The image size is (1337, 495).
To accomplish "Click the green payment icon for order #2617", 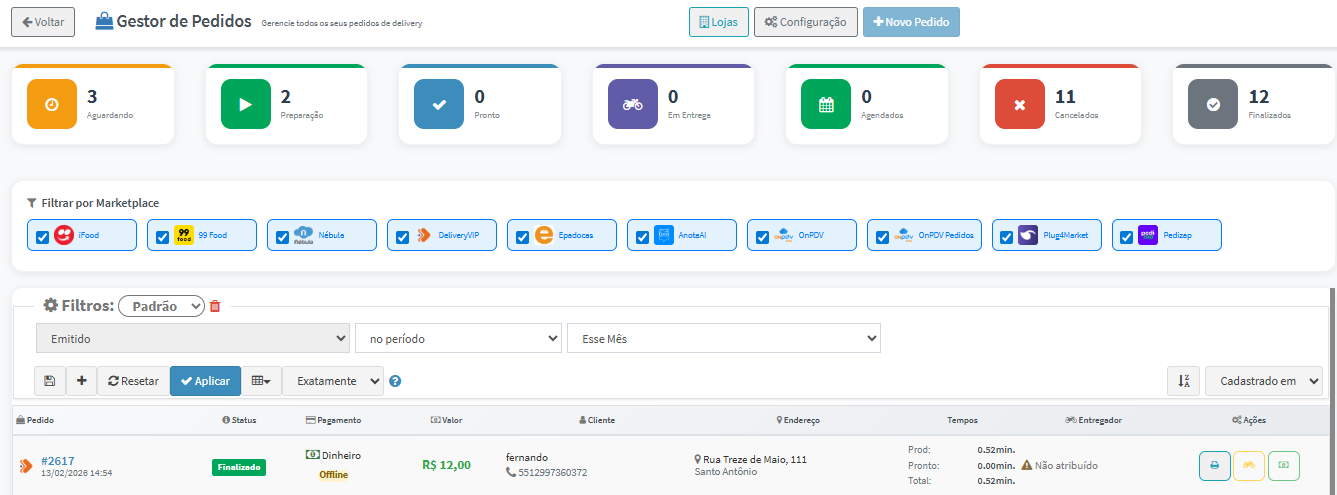I will pyautogui.click(x=1283, y=465).
